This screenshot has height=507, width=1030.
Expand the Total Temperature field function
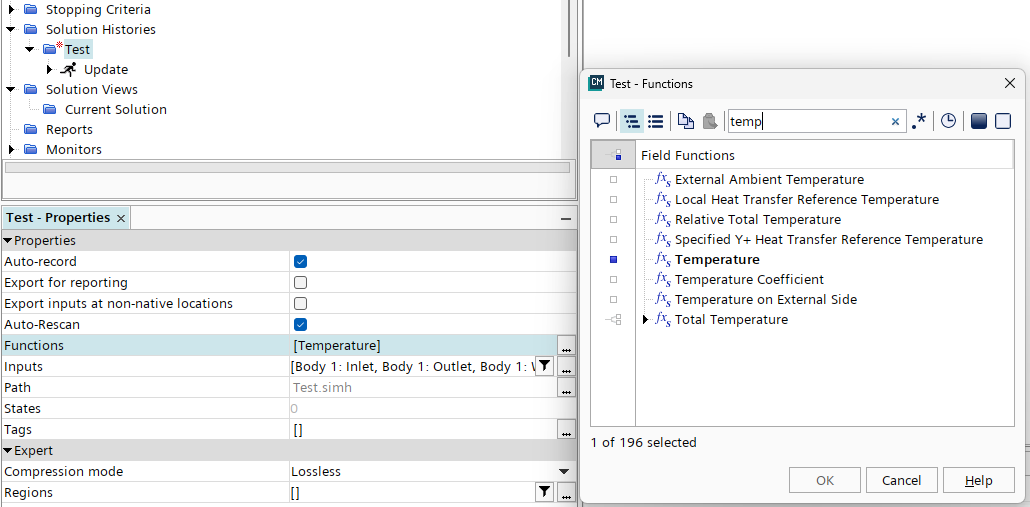646,320
